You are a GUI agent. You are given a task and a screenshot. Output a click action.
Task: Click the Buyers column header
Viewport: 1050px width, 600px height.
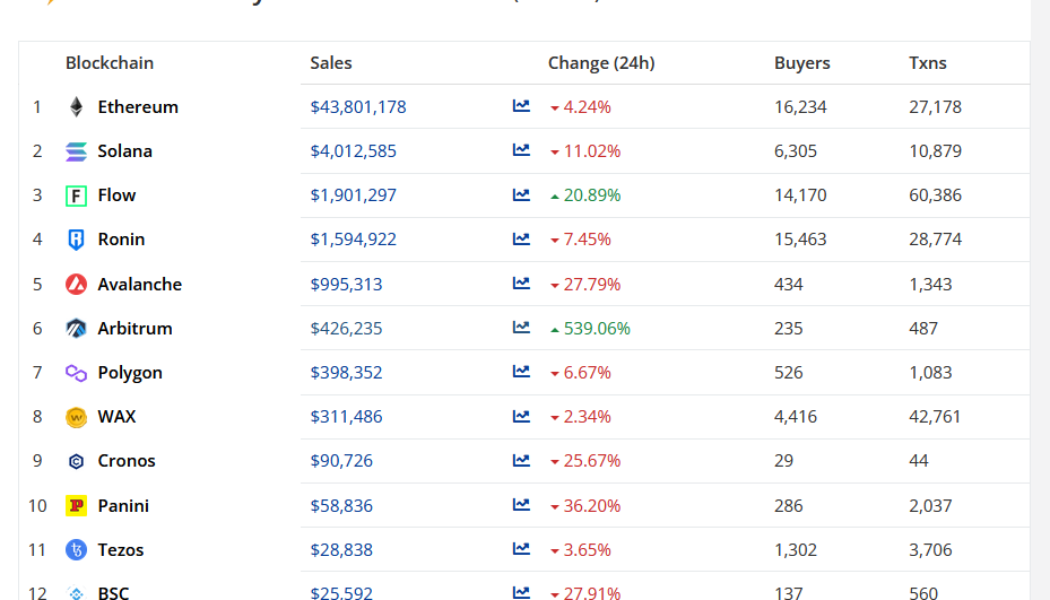(801, 62)
